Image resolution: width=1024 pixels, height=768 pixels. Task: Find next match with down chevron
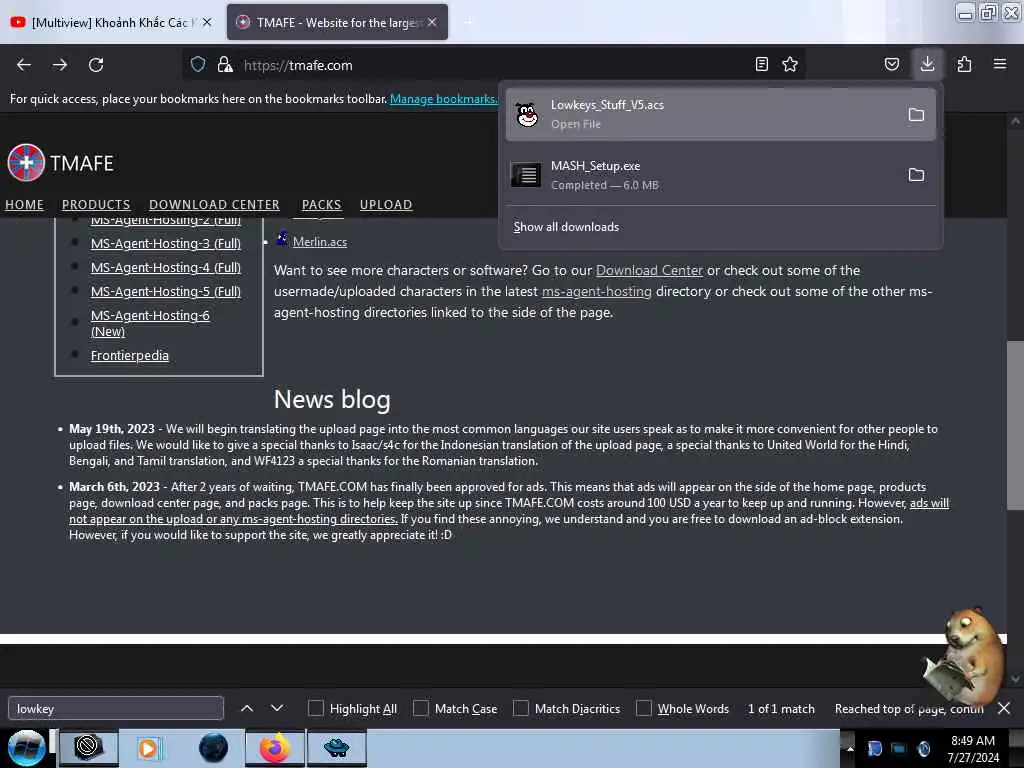(x=277, y=708)
